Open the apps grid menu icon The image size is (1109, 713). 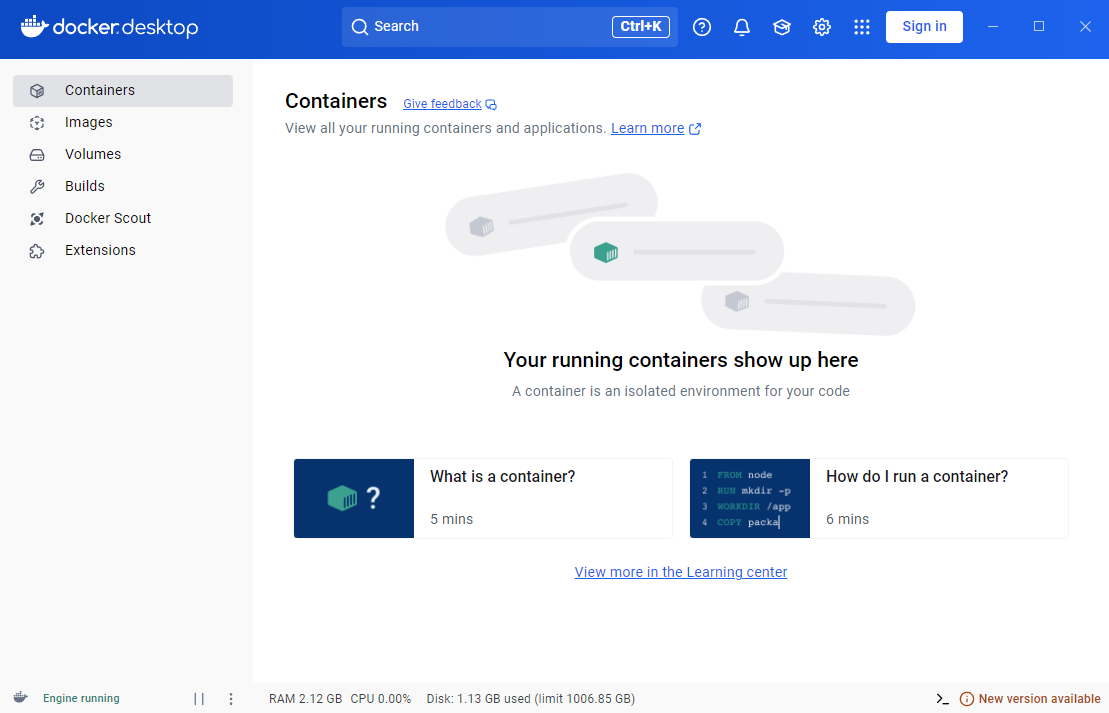(x=861, y=27)
